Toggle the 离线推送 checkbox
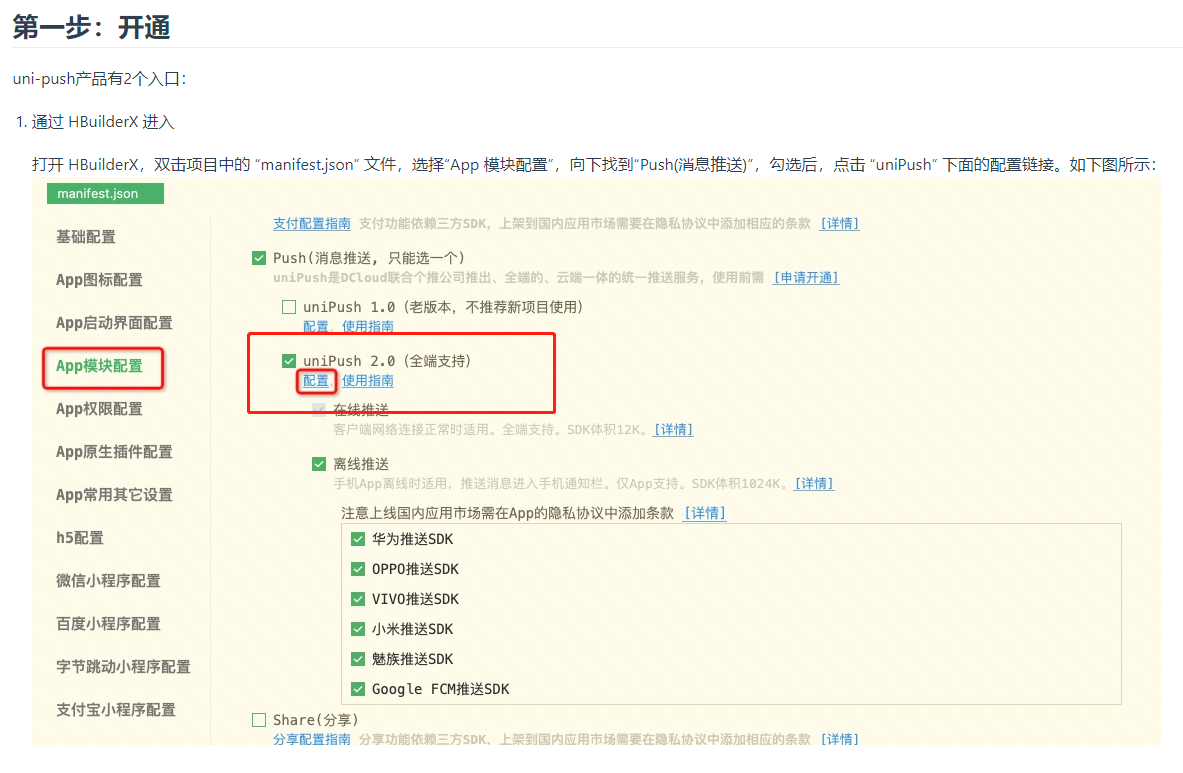Image resolution: width=1183 pixels, height=773 pixels. click(x=319, y=464)
